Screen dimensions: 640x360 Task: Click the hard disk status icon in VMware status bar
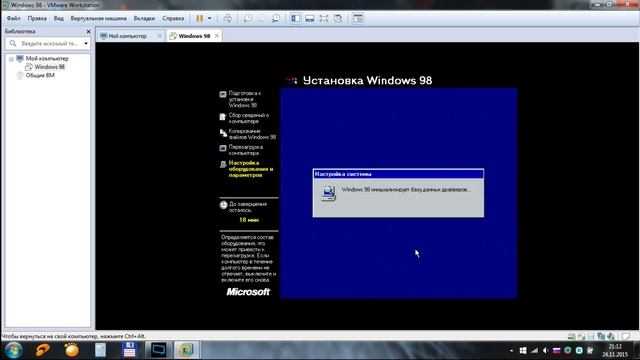point(571,337)
